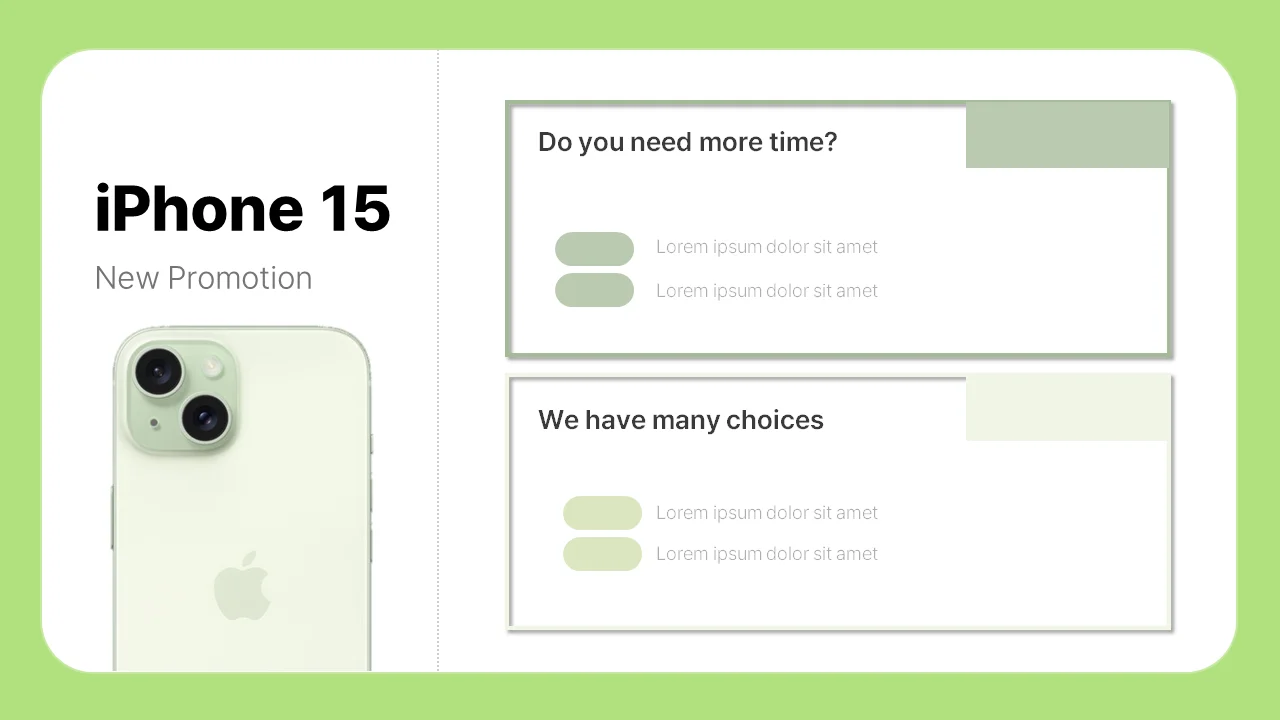Click the 'Do you need more time?' heading

coord(687,142)
